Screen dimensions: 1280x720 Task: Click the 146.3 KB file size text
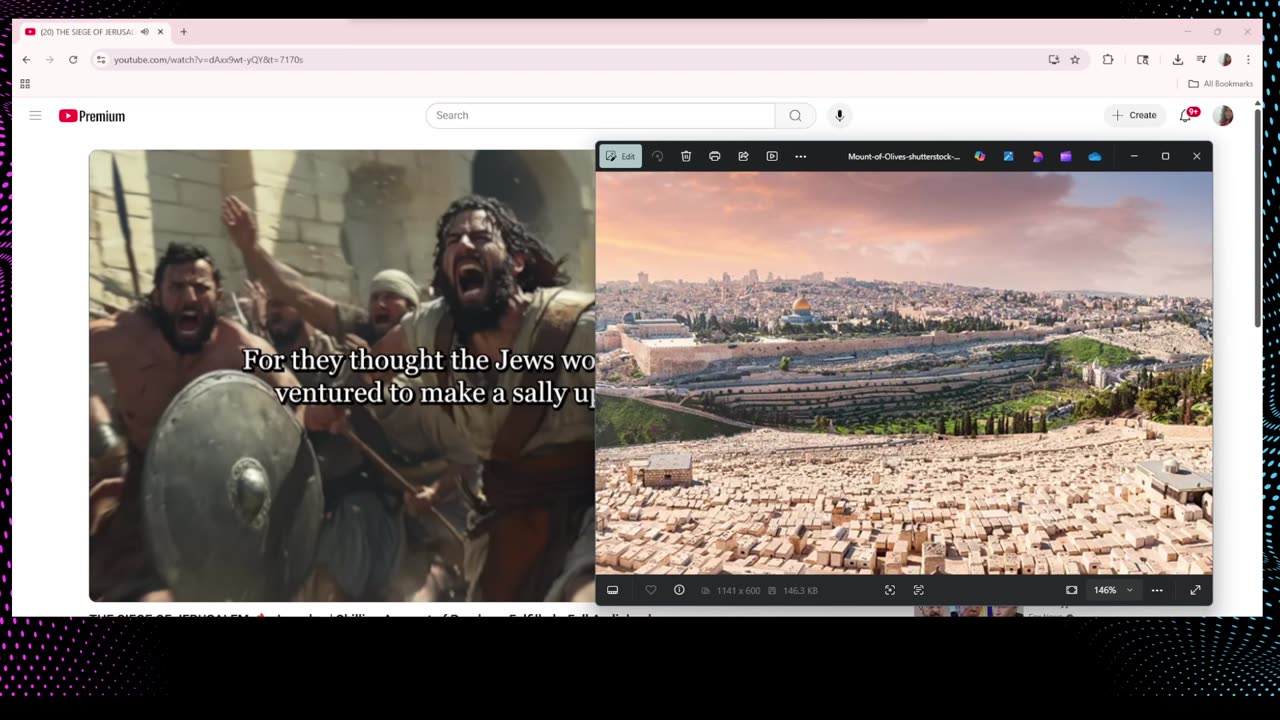(800, 590)
